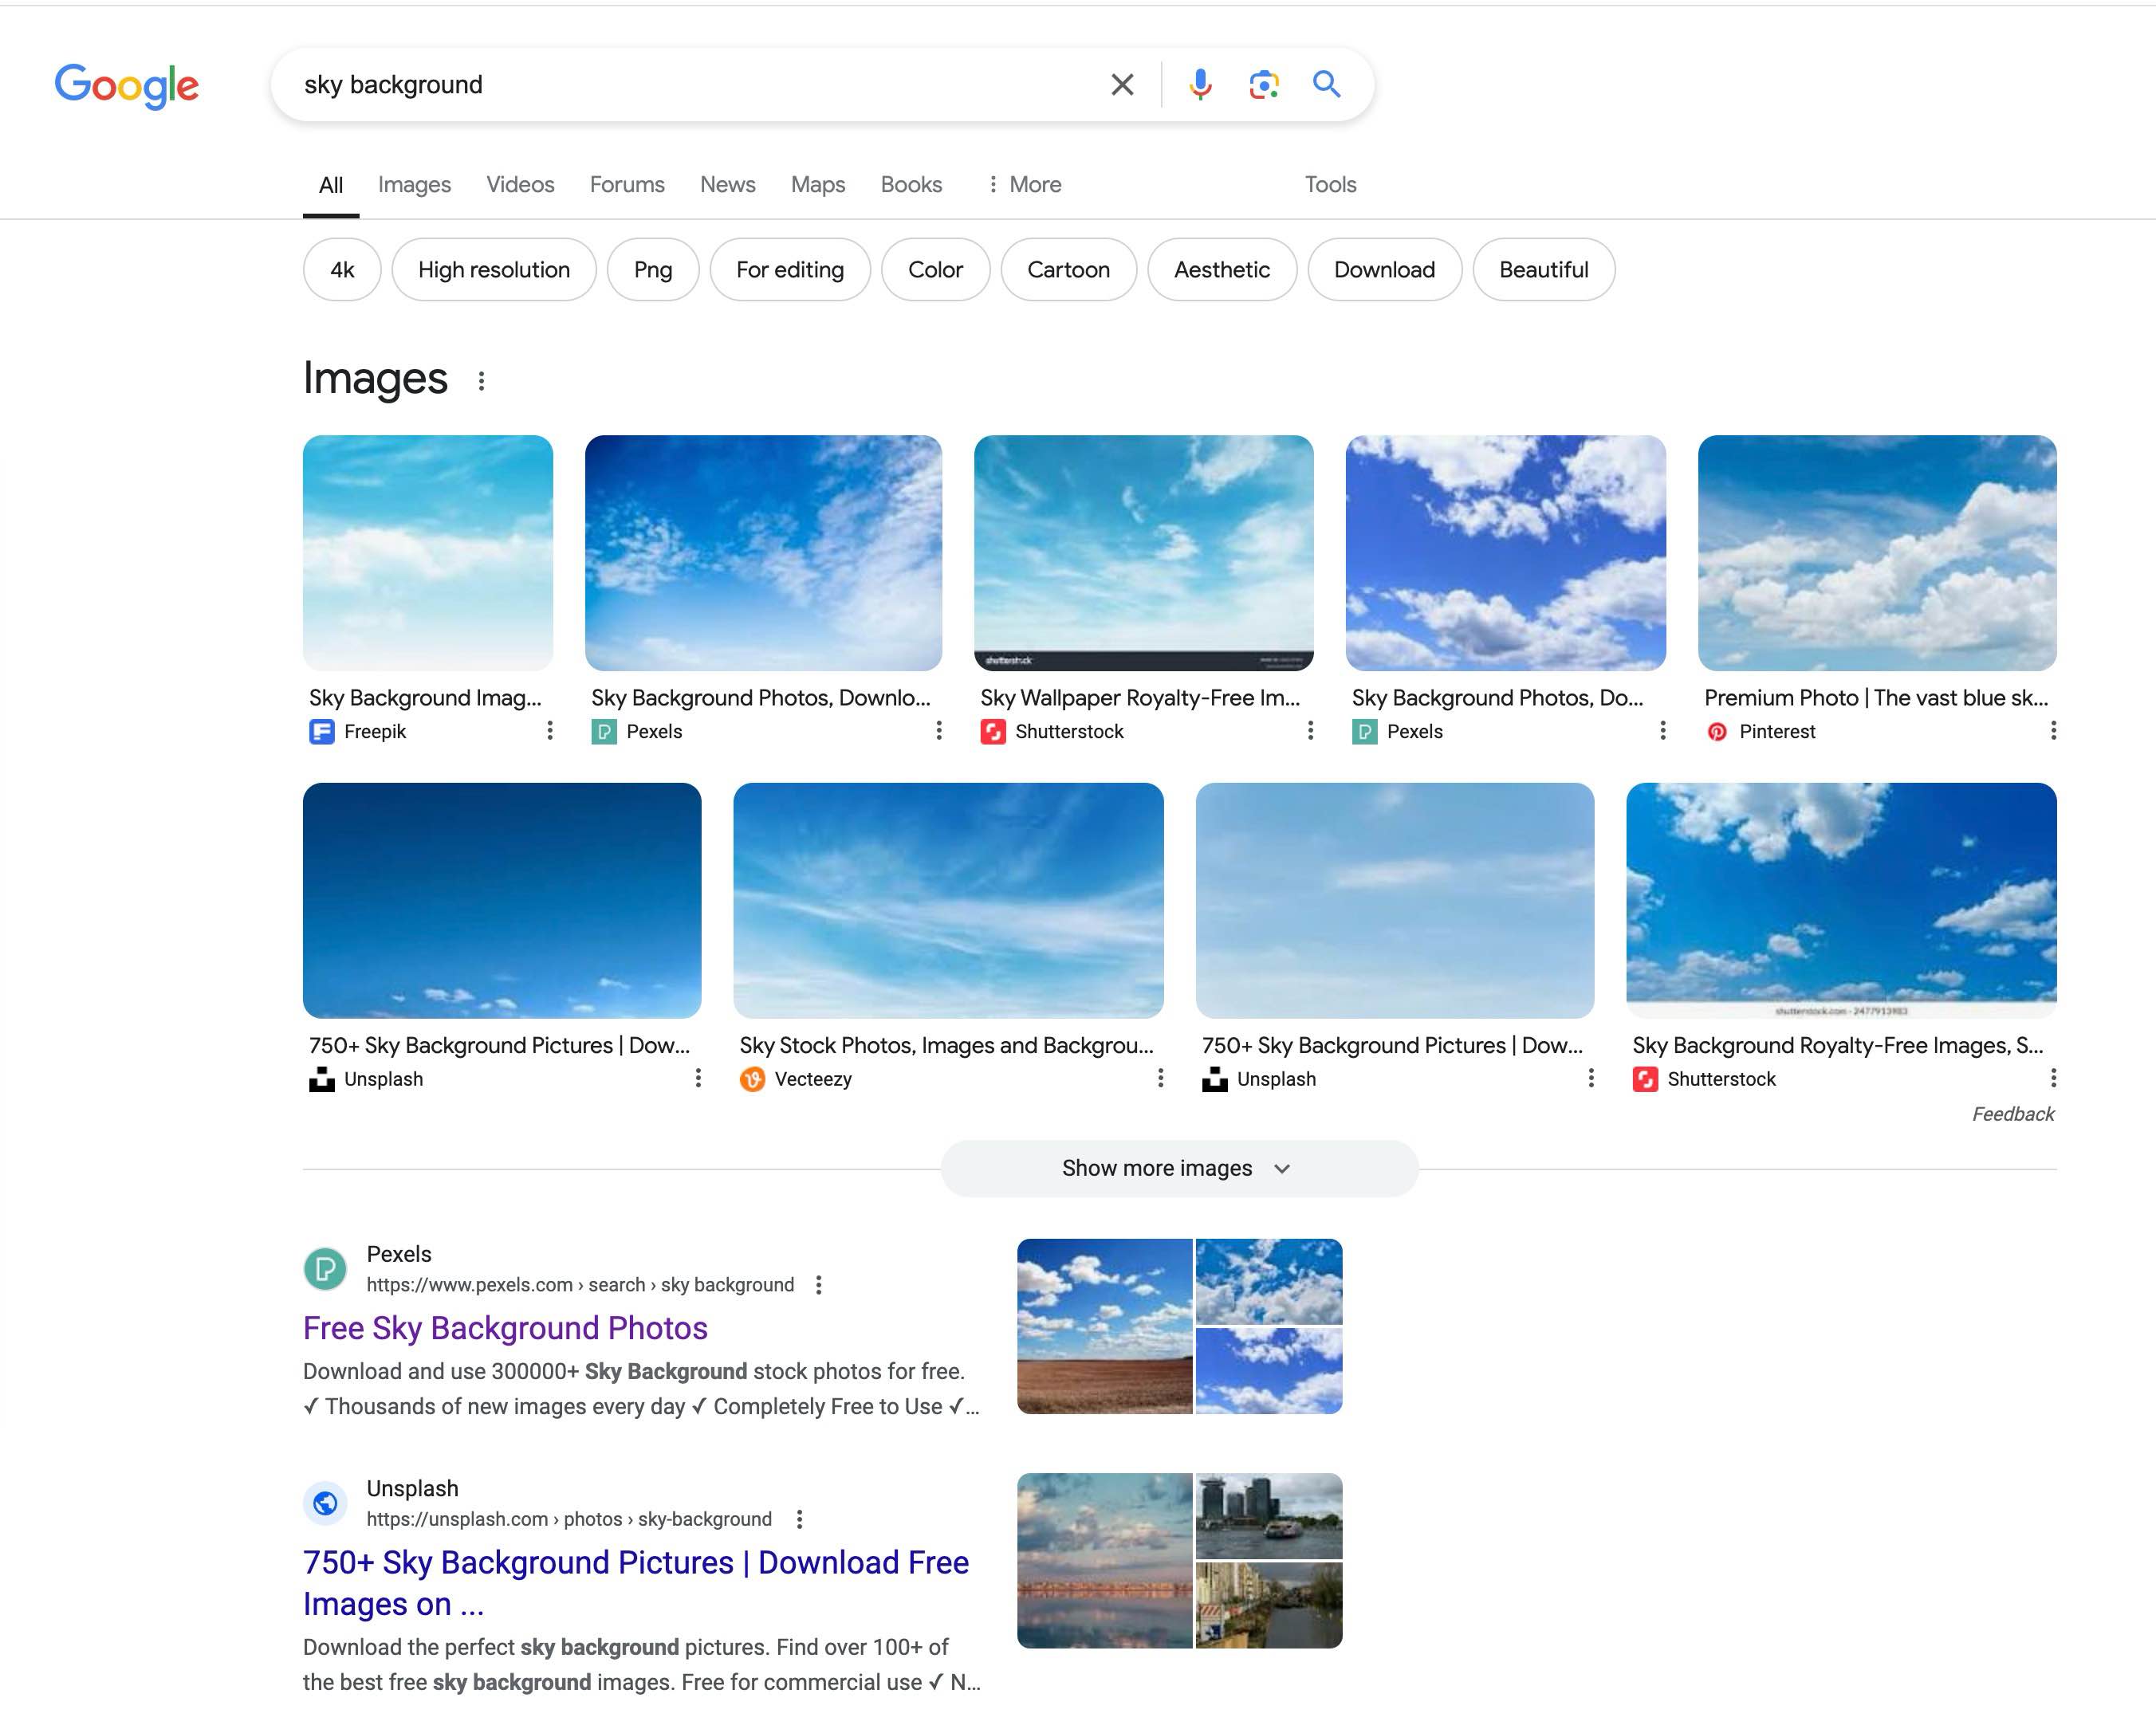
Task: Click the Unsplash globe favicon in result
Action: tap(325, 1503)
